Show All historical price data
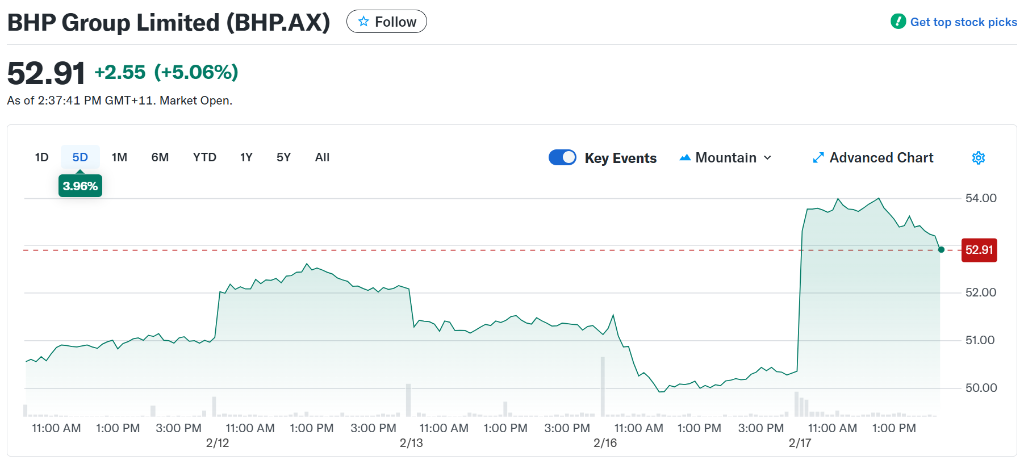This screenshot has height=460, width=1024. coord(322,157)
